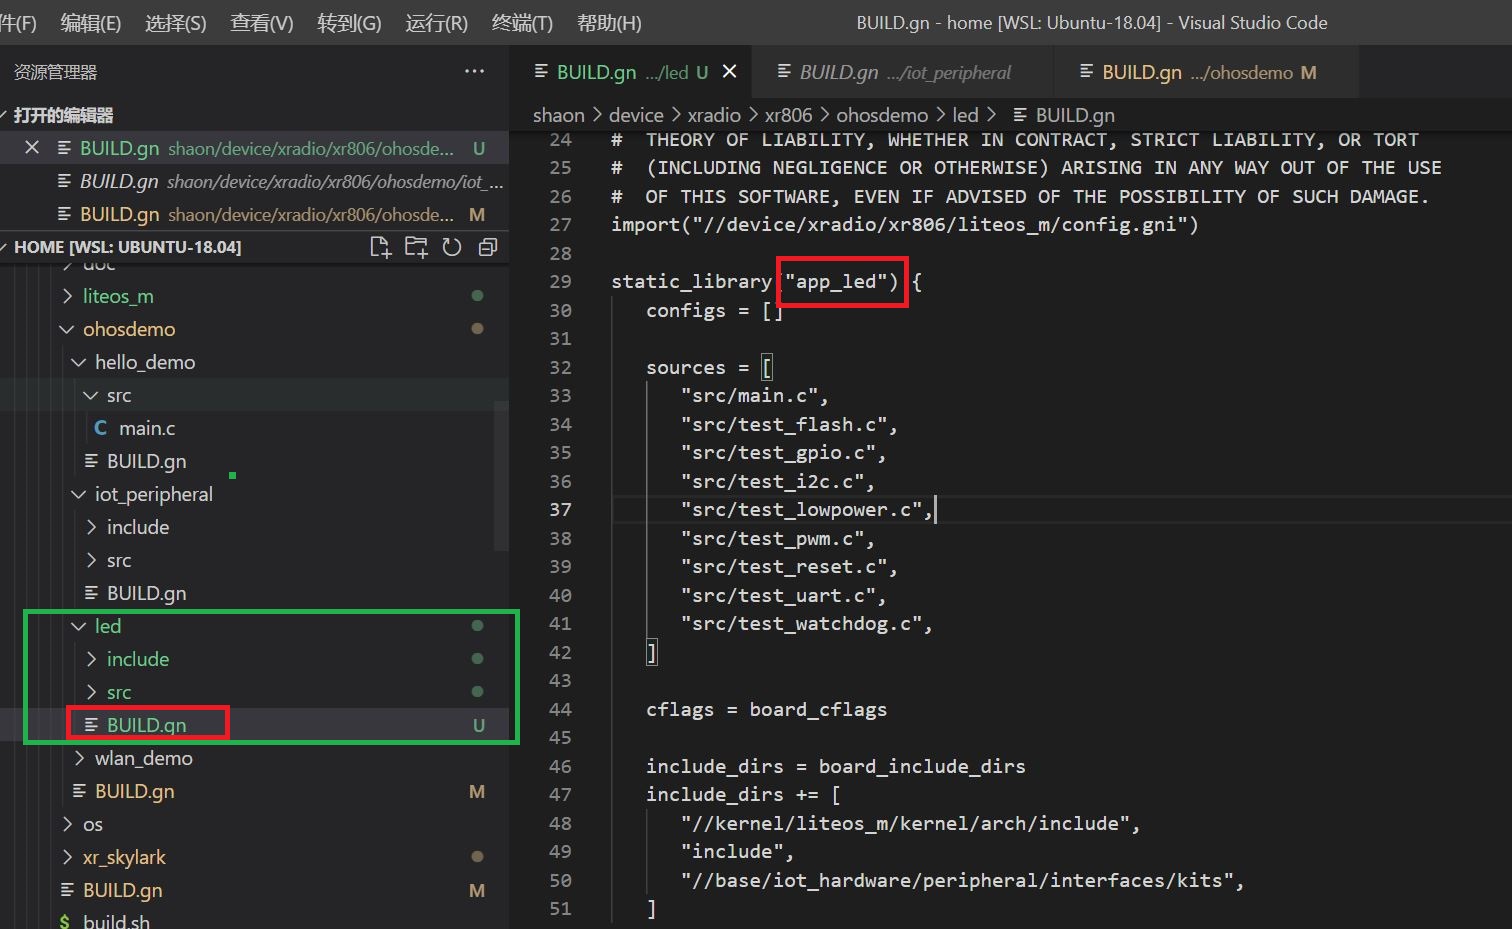Click the ohosdemo breadcrumb segment
This screenshot has width=1512, height=929.
(x=882, y=115)
